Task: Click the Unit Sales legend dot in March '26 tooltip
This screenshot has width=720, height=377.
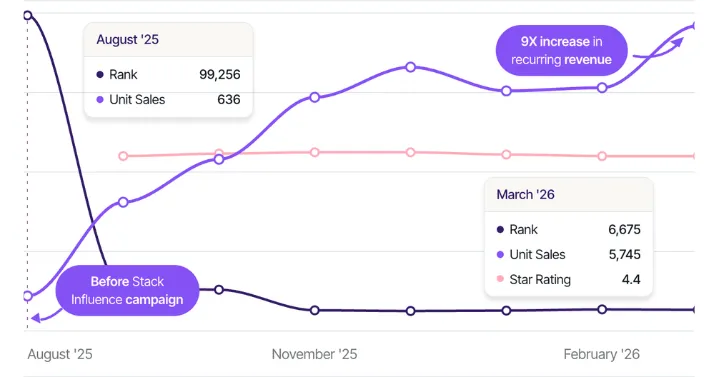Action: 500,255
